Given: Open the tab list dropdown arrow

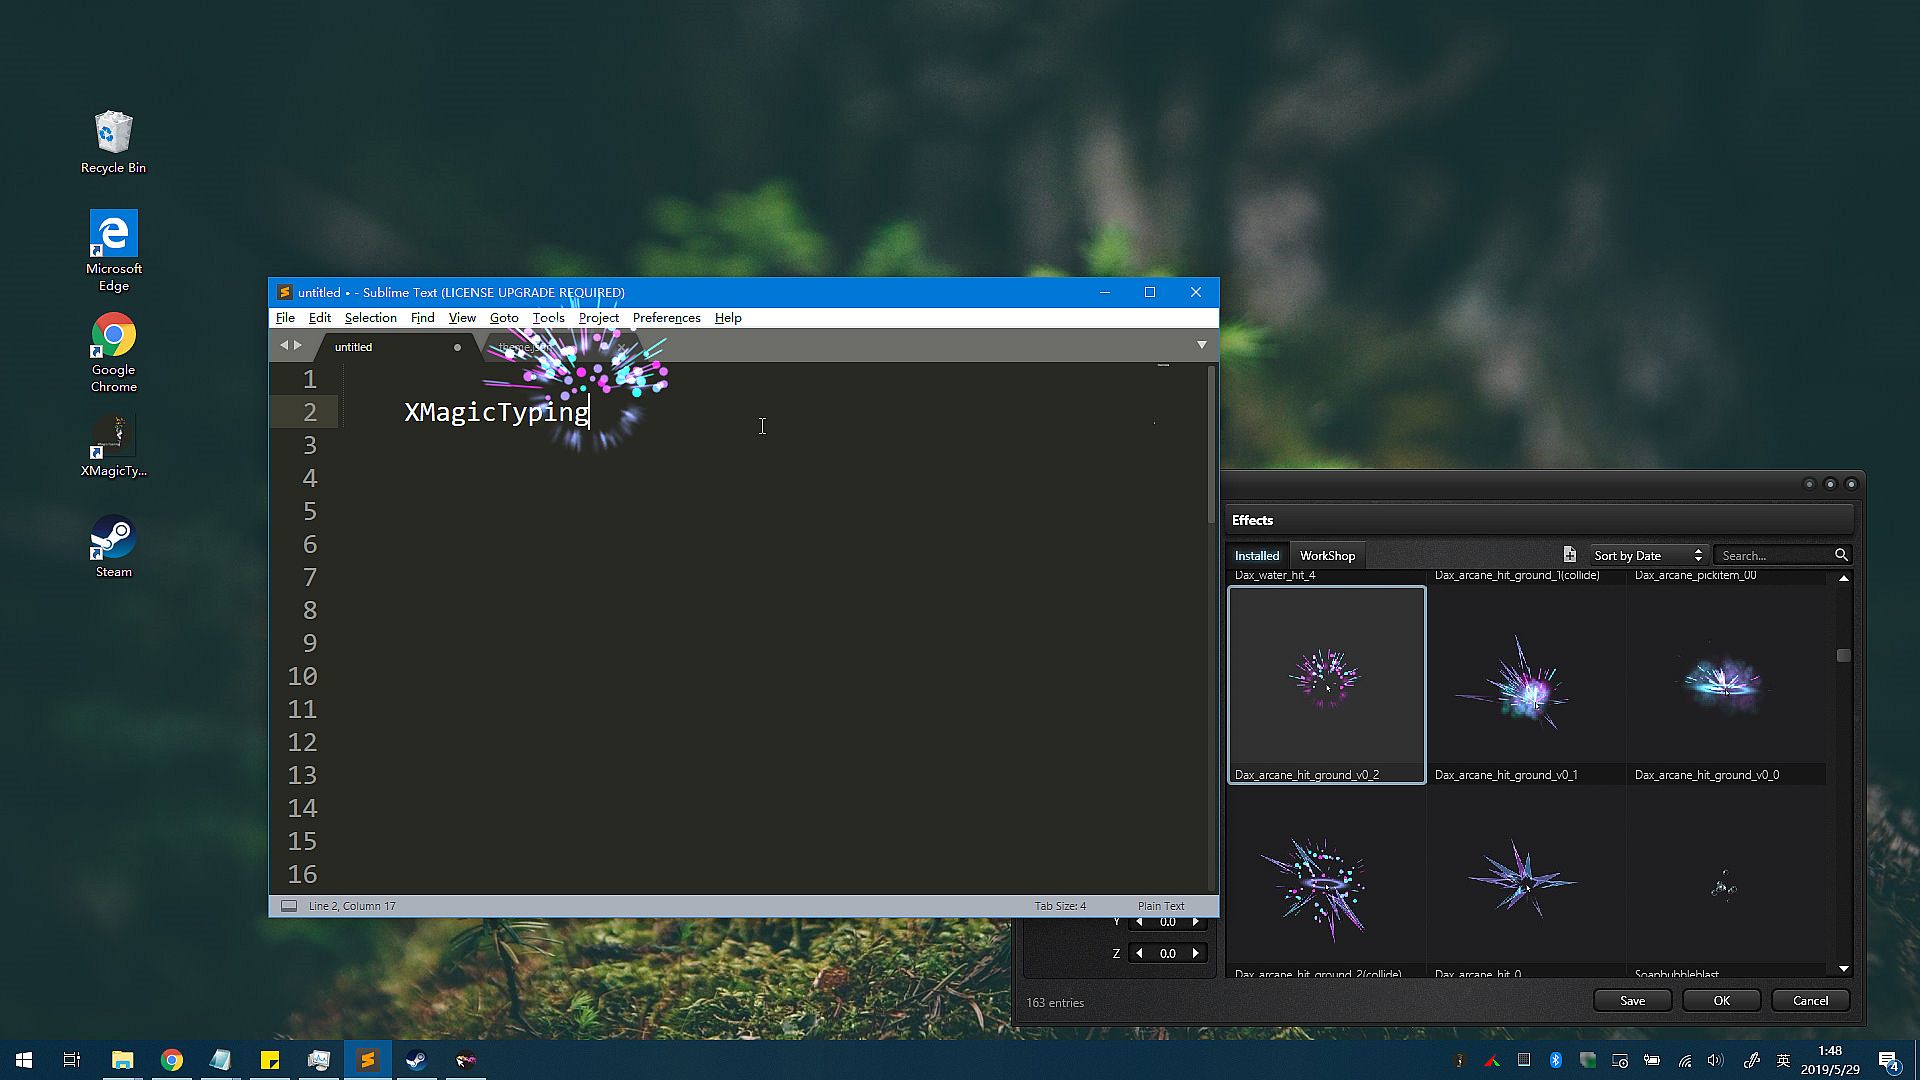Looking at the screenshot, I should [x=1202, y=345].
